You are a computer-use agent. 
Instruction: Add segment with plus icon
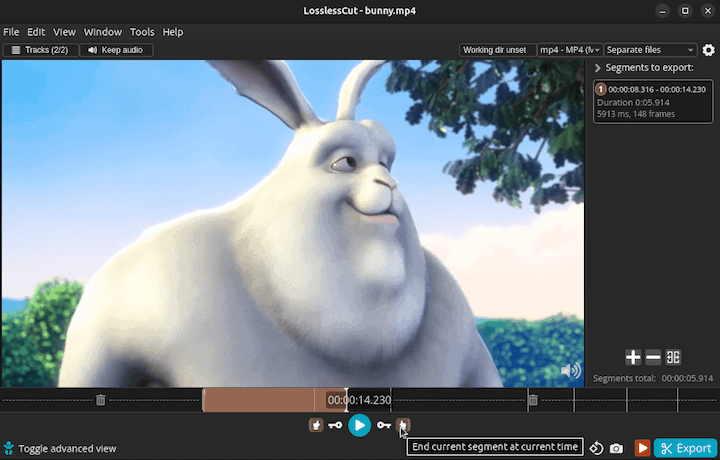click(x=633, y=357)
